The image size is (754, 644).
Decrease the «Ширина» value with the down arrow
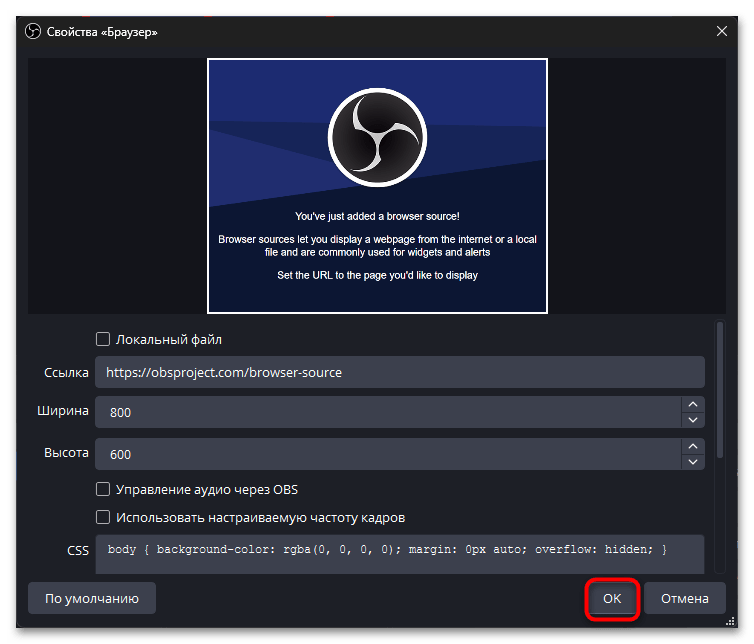[x=692, y=420]
